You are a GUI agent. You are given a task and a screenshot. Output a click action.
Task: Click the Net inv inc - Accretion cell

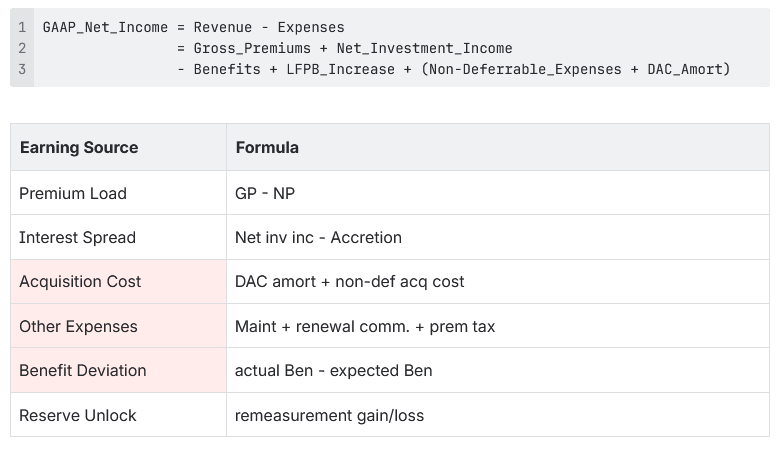tap(318, 237)
